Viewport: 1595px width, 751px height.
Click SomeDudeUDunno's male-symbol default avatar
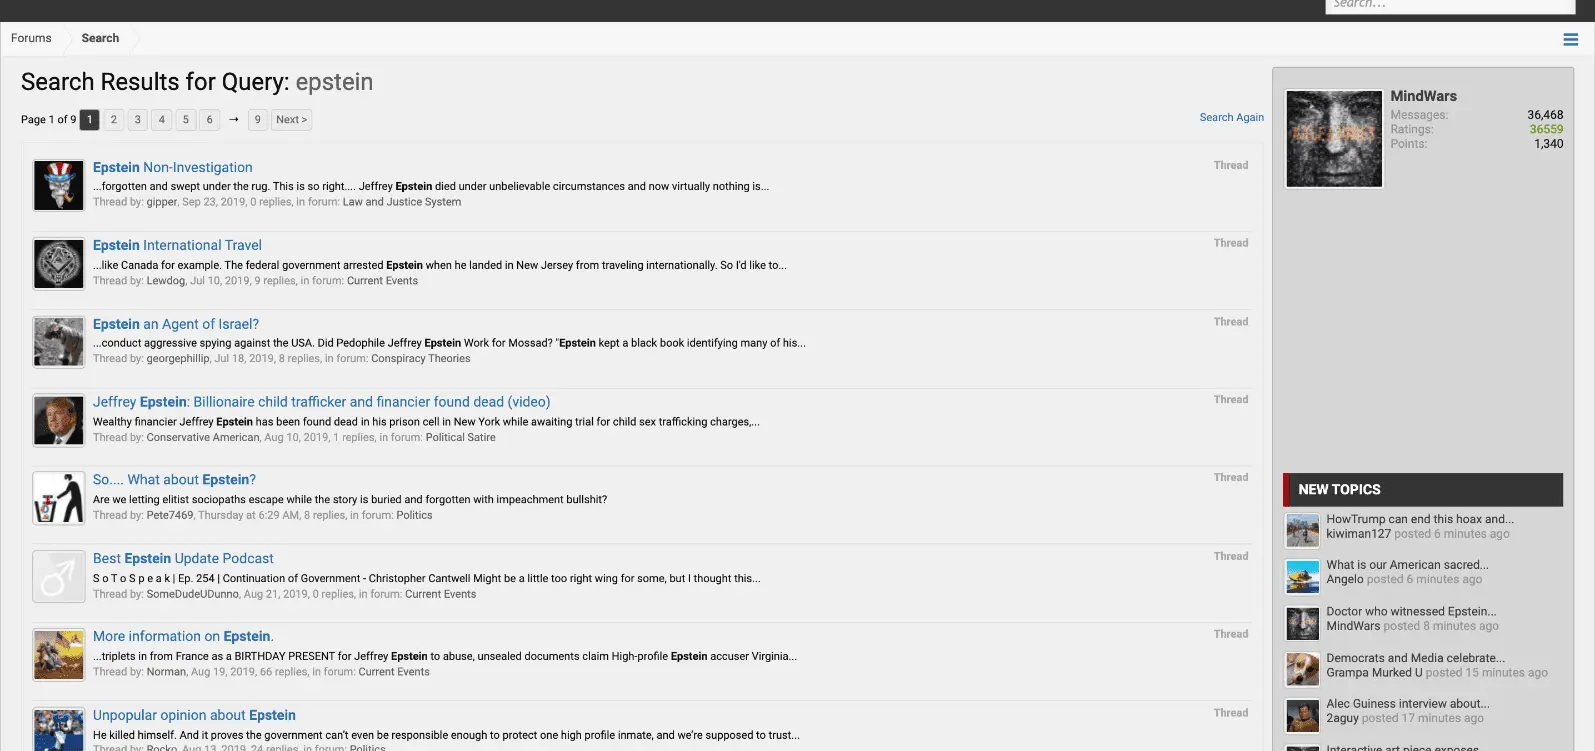[x=59, y=577]
